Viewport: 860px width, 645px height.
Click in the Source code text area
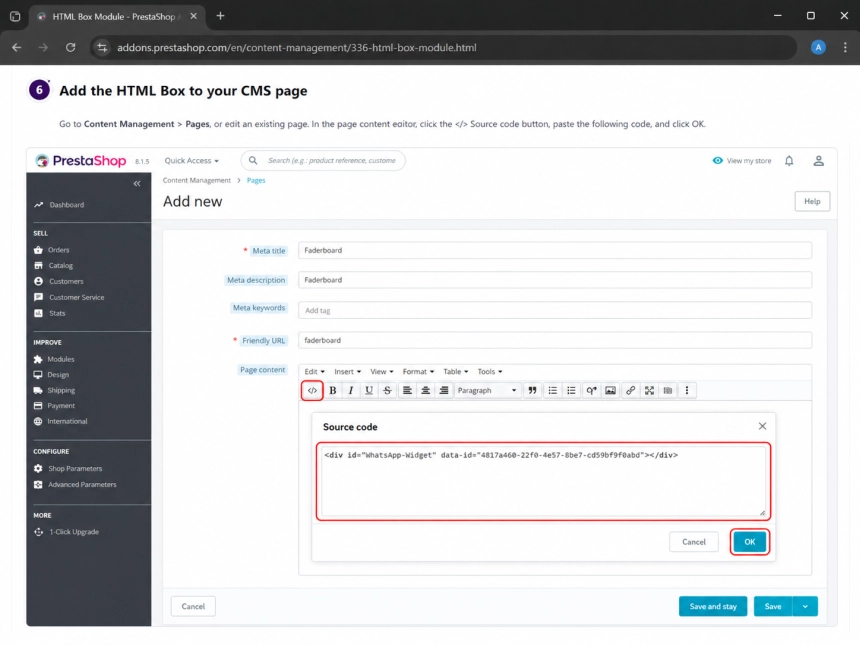(x=543, y=482)
